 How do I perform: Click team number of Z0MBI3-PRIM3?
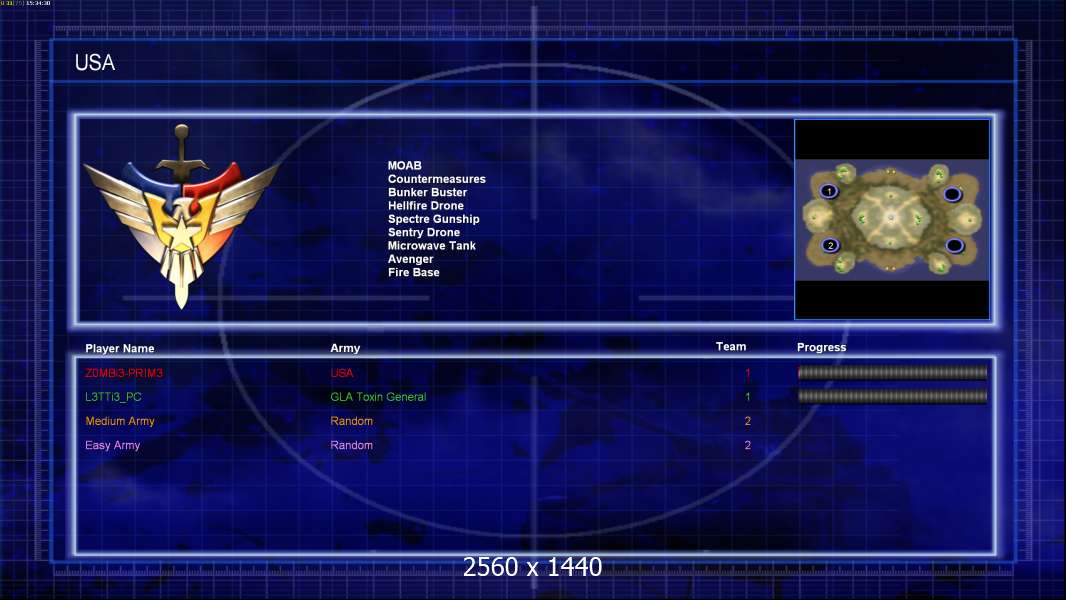point(748,373)
